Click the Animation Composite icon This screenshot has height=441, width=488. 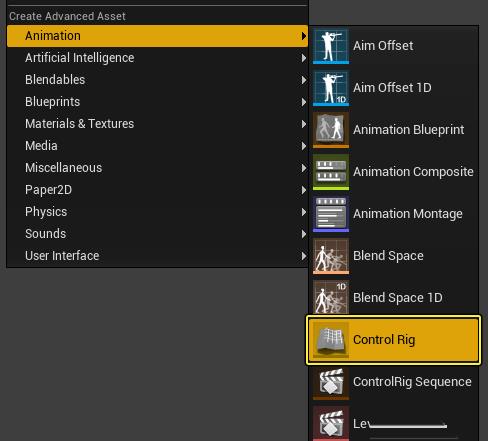[x=331, y=172]
